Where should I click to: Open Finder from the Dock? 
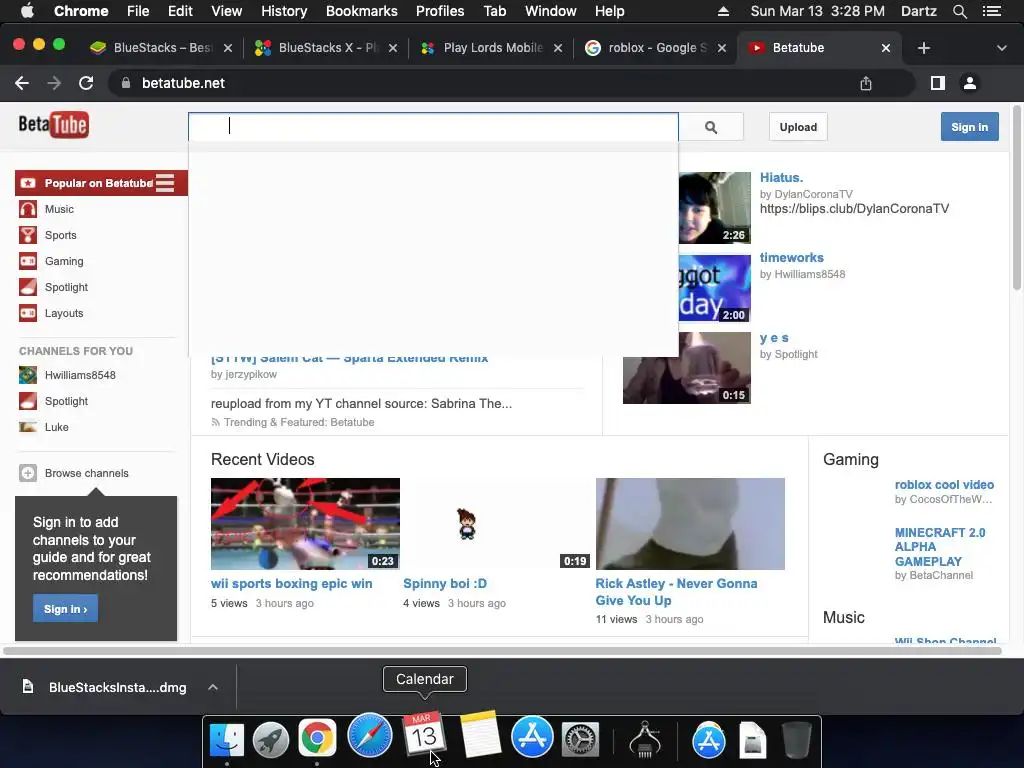(x=227, y=739)
